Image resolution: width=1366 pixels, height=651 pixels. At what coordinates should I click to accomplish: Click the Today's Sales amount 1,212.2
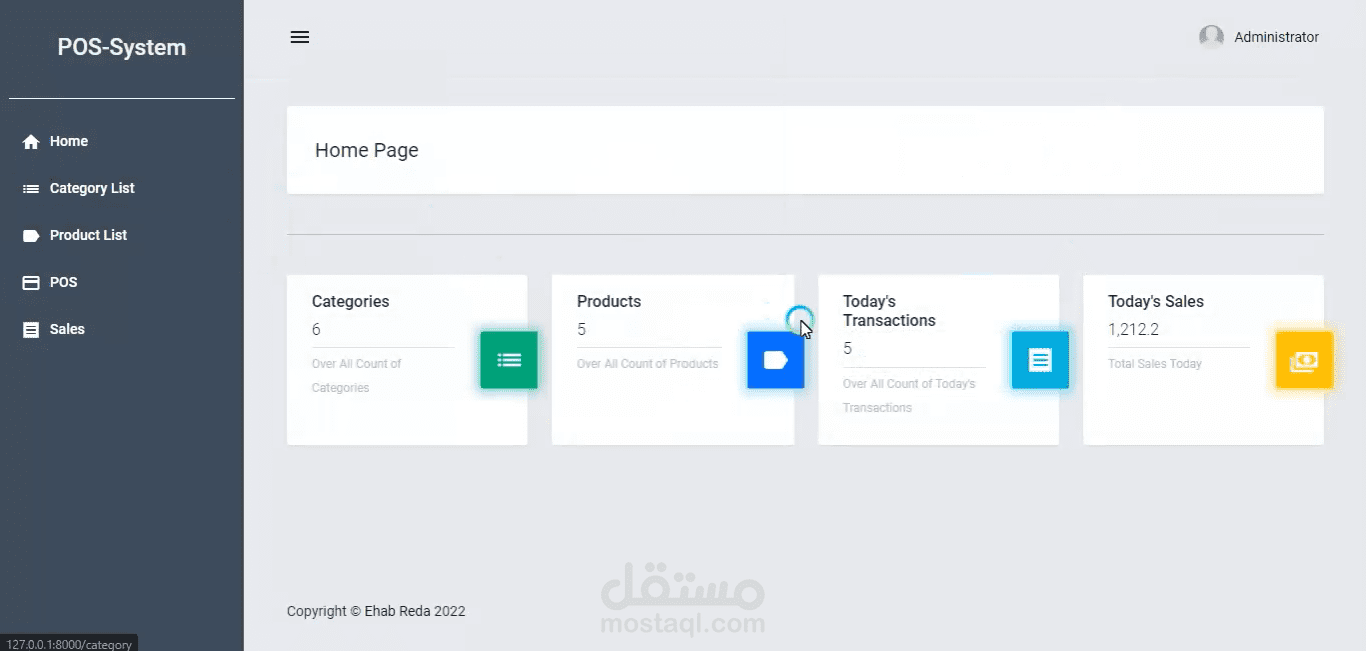tap(1133, 329)
